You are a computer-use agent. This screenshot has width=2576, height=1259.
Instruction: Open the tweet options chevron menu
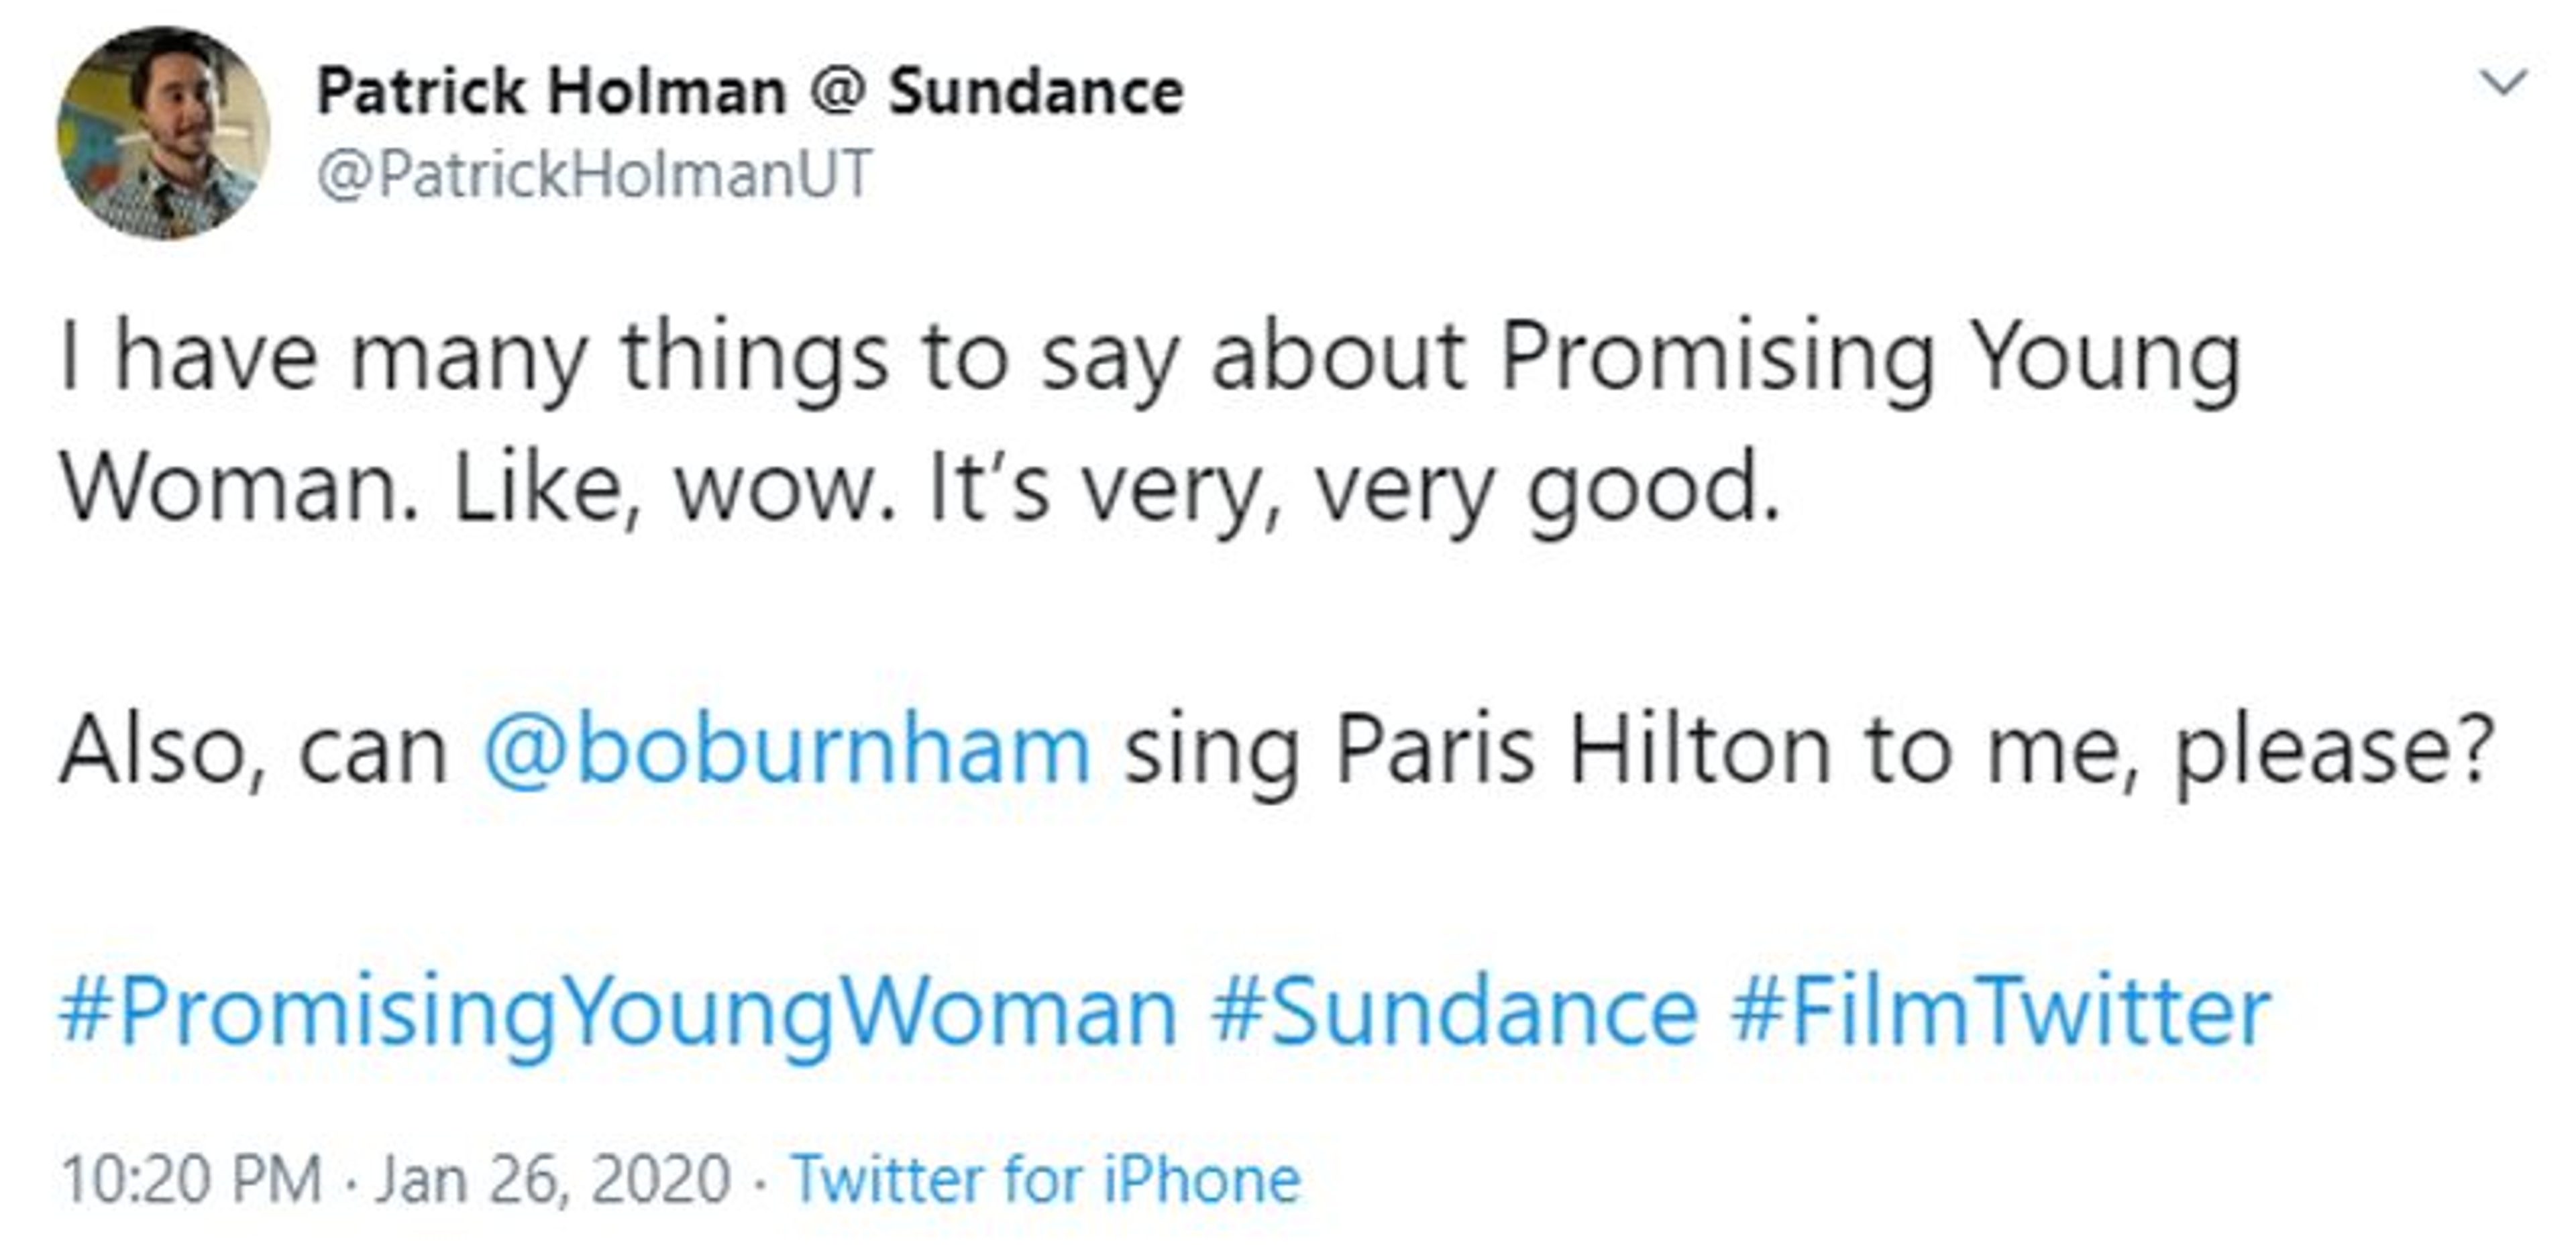click(x=2504, y=82)
